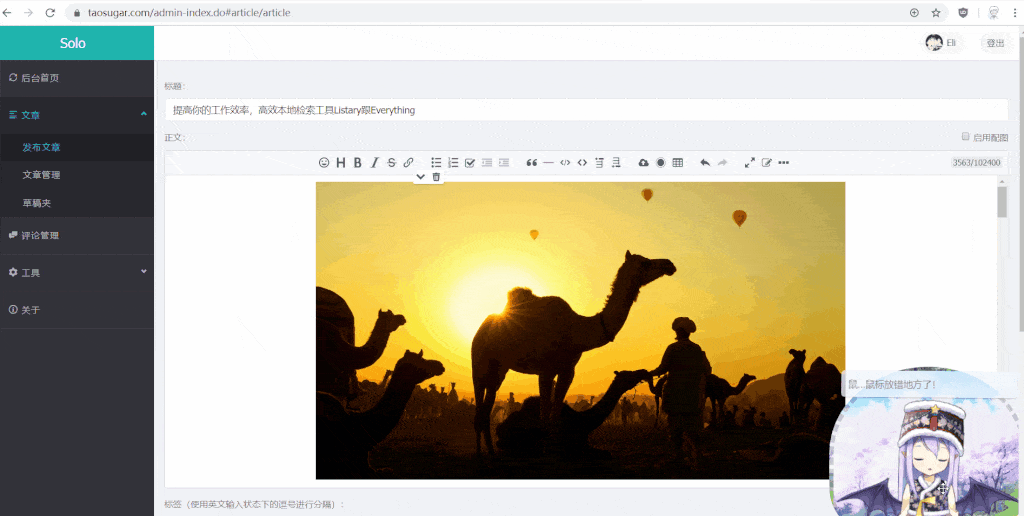Click the 登出 logout button
Viewport: 1024px width, 516px height.
(995, 43)
